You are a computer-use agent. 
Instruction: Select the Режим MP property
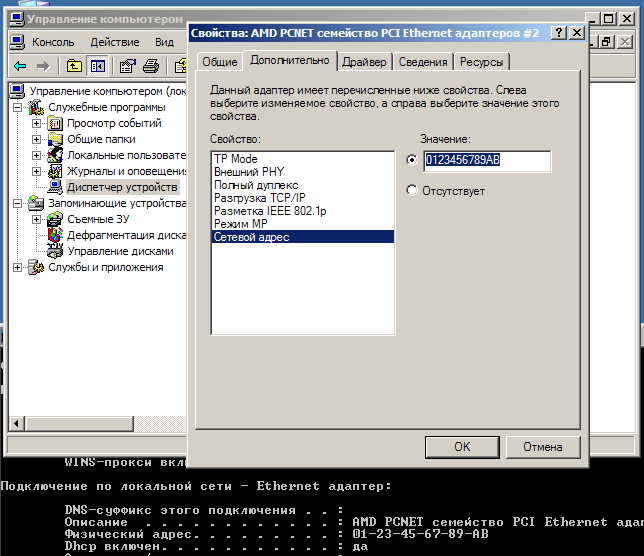pos(303,224)
